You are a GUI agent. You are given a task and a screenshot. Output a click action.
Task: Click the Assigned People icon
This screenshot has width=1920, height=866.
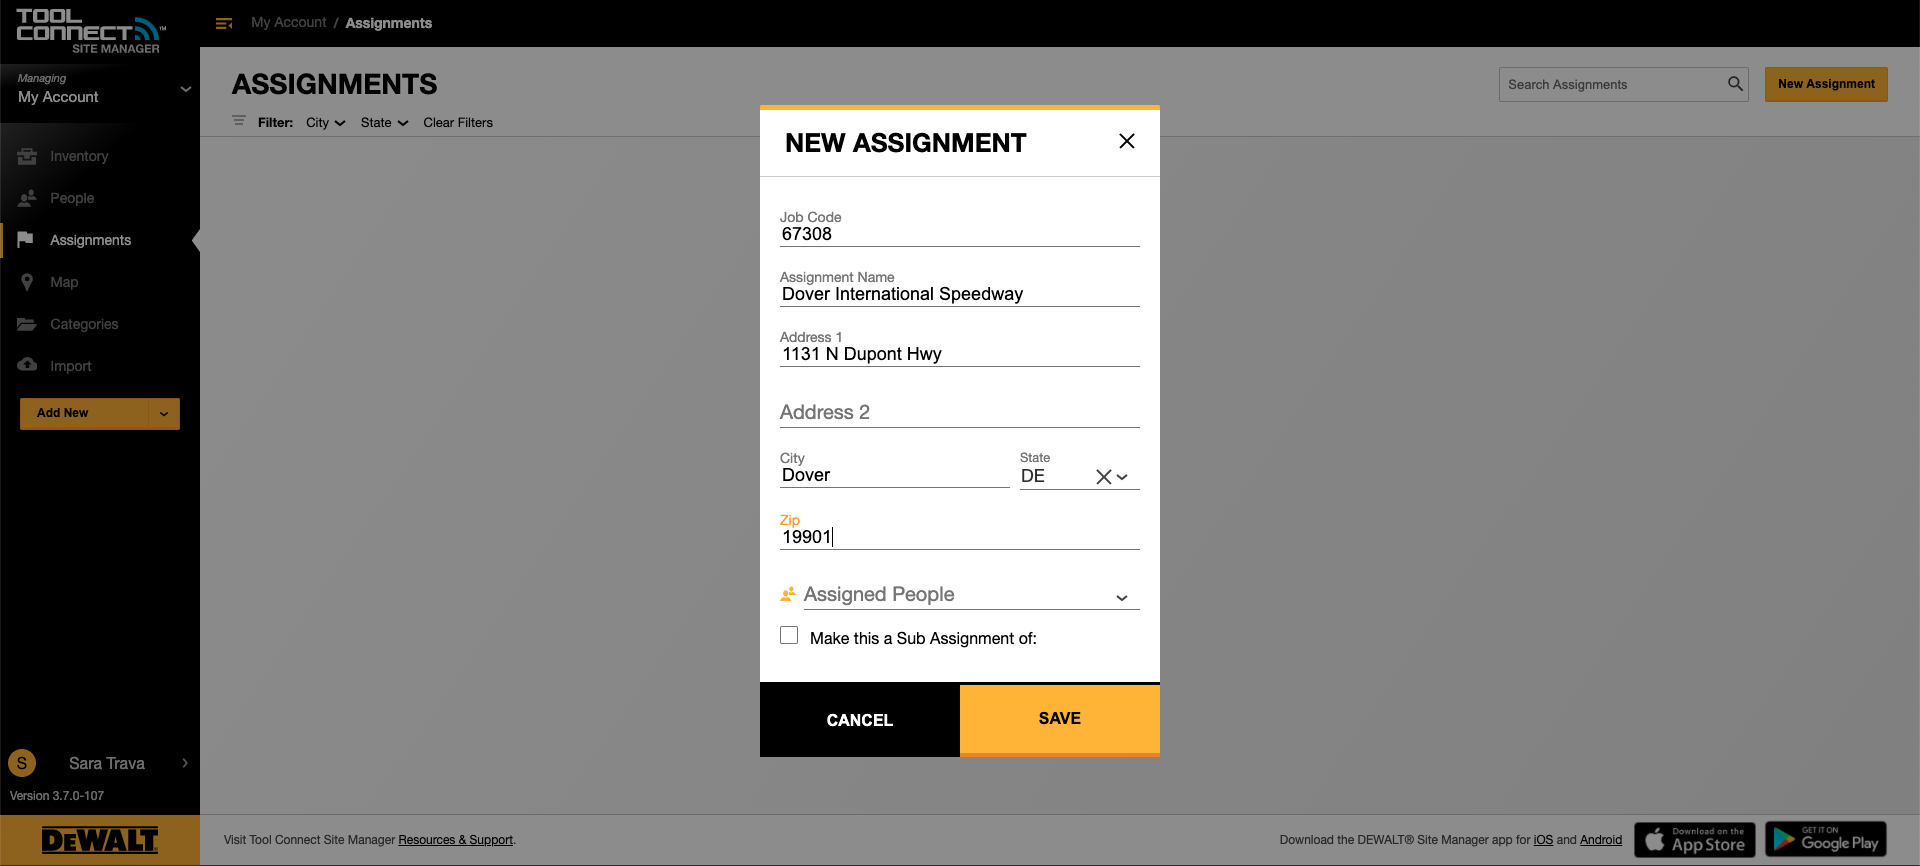(788, 594)
